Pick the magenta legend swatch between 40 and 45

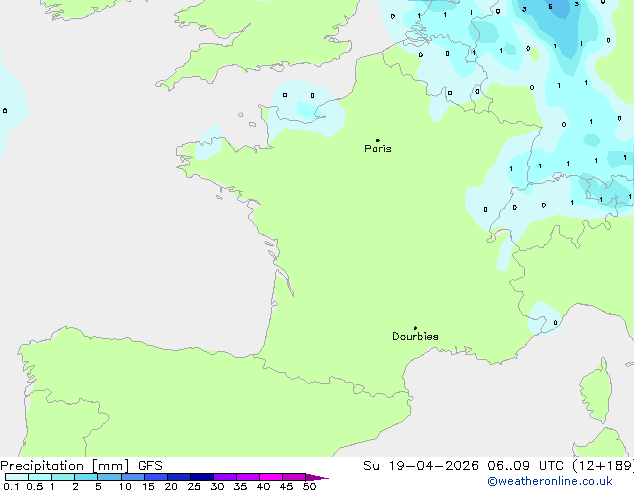[271, 477]
